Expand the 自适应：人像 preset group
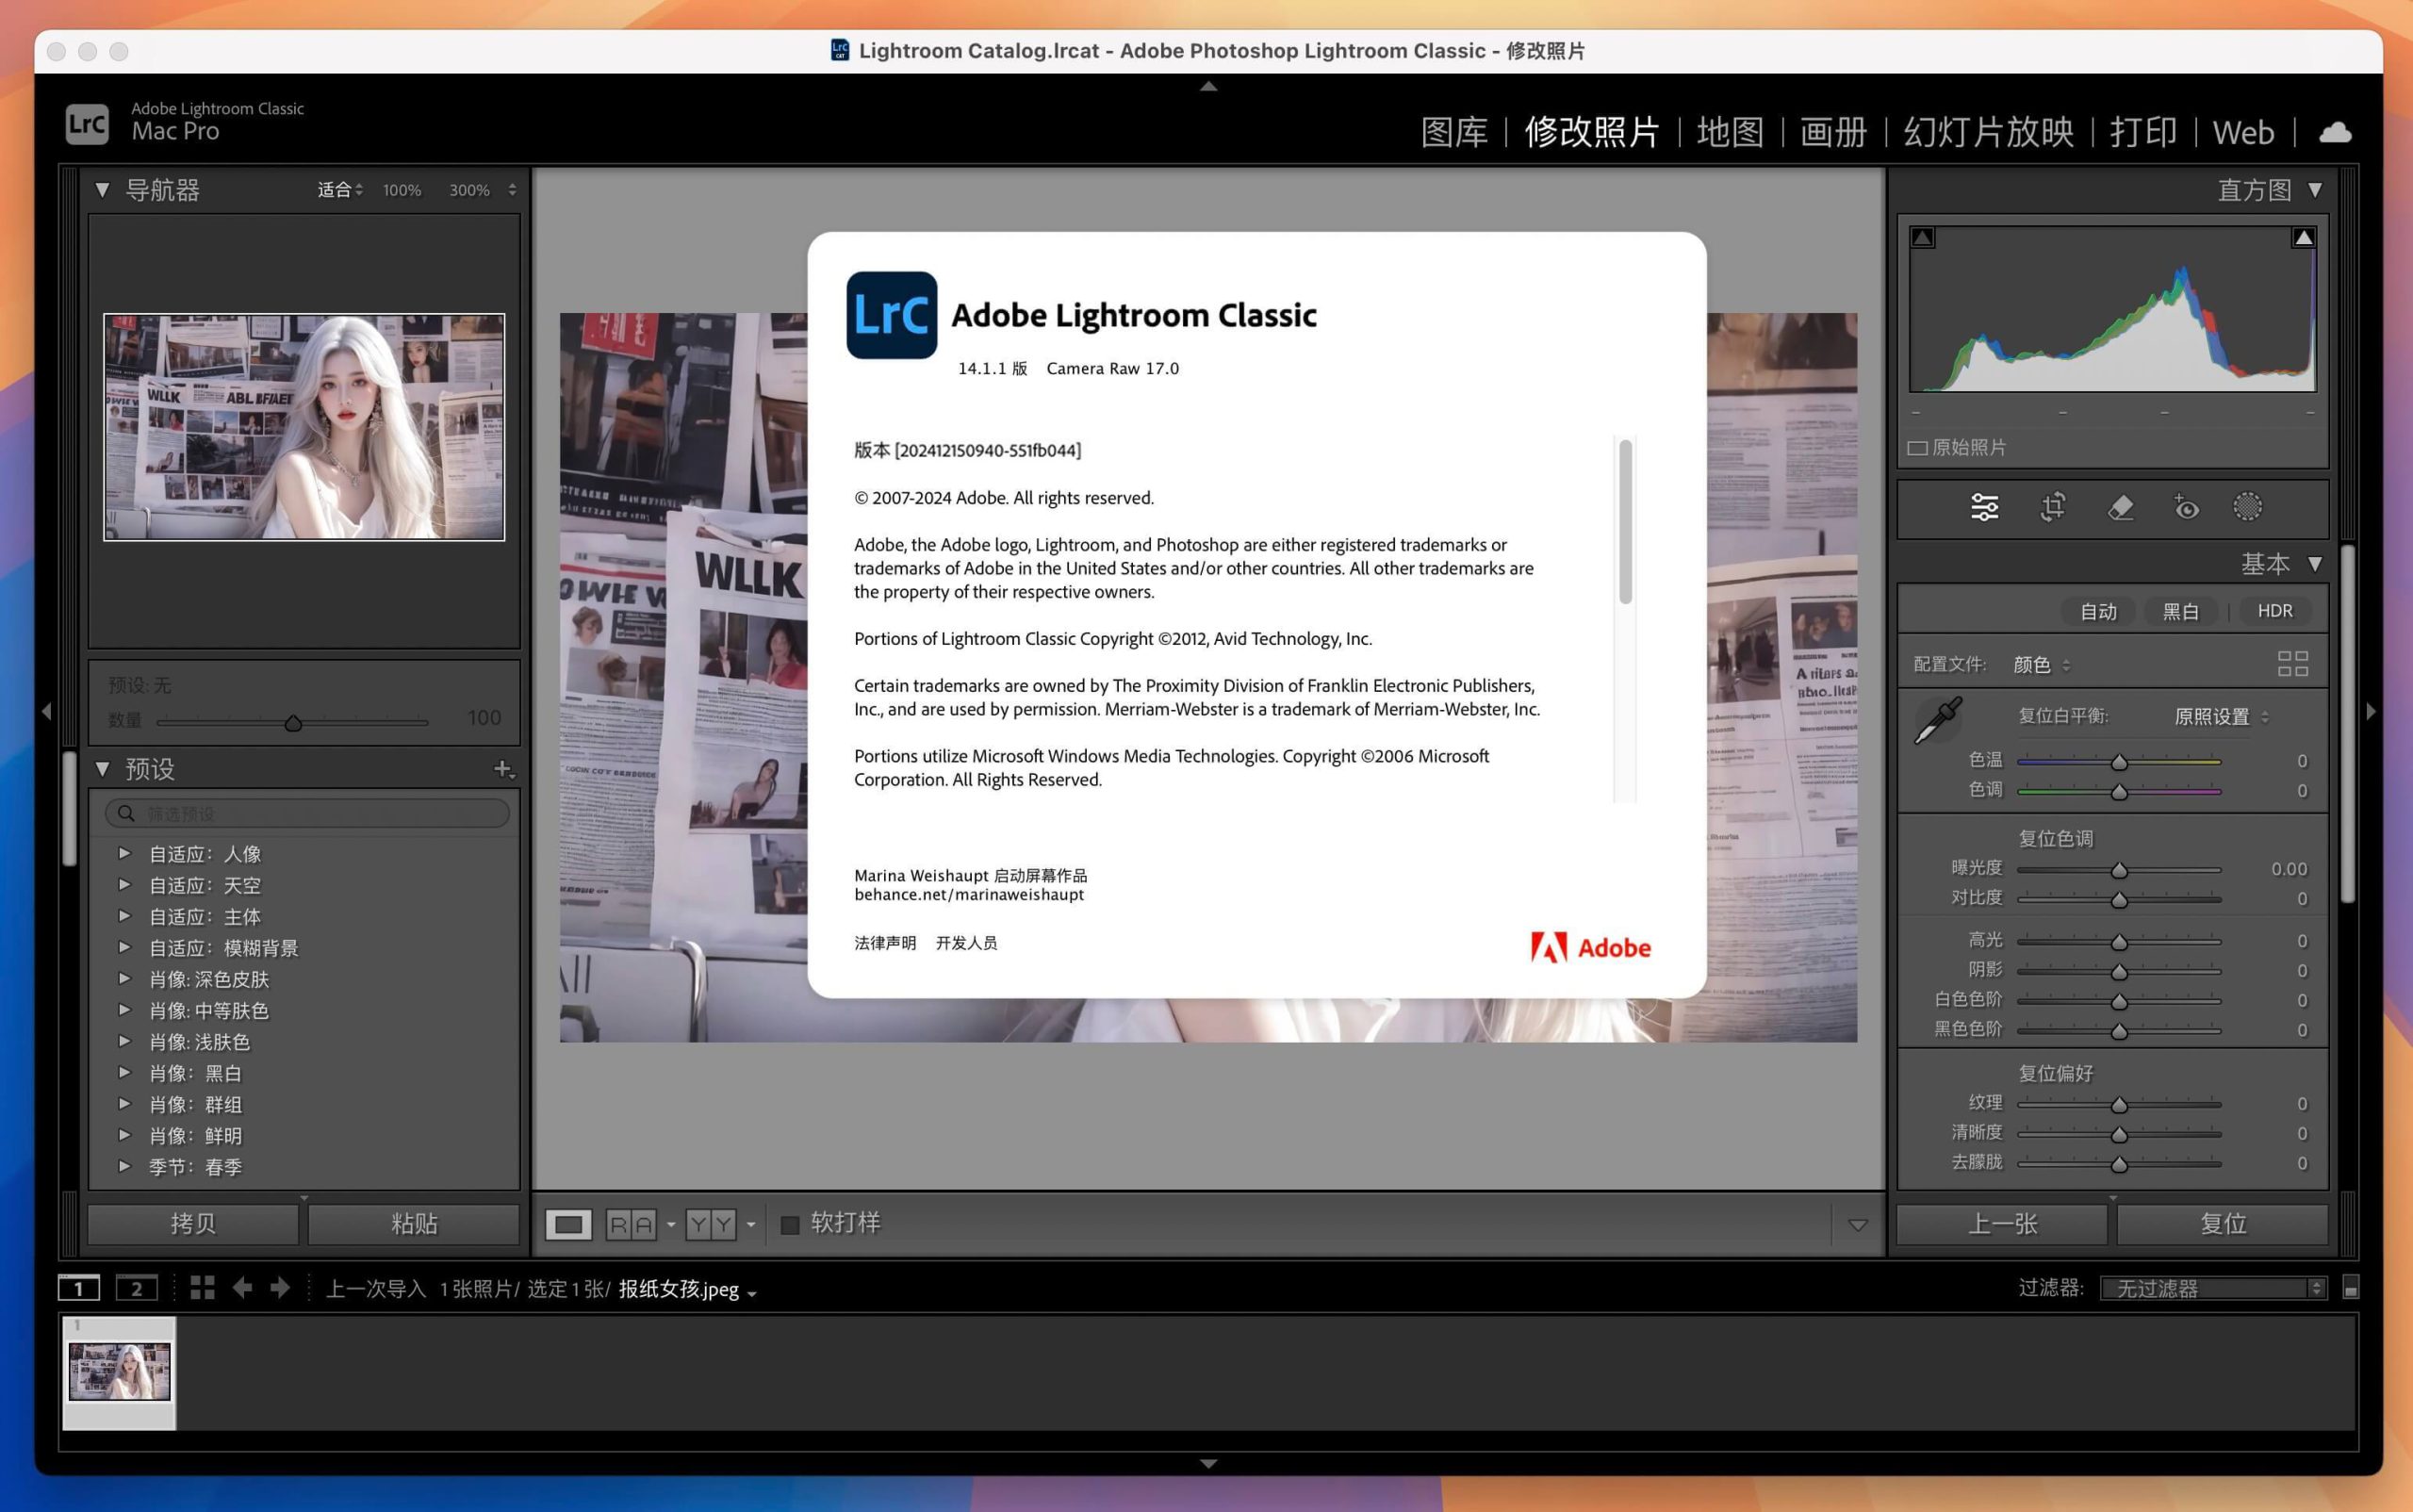 pos(125,853)
